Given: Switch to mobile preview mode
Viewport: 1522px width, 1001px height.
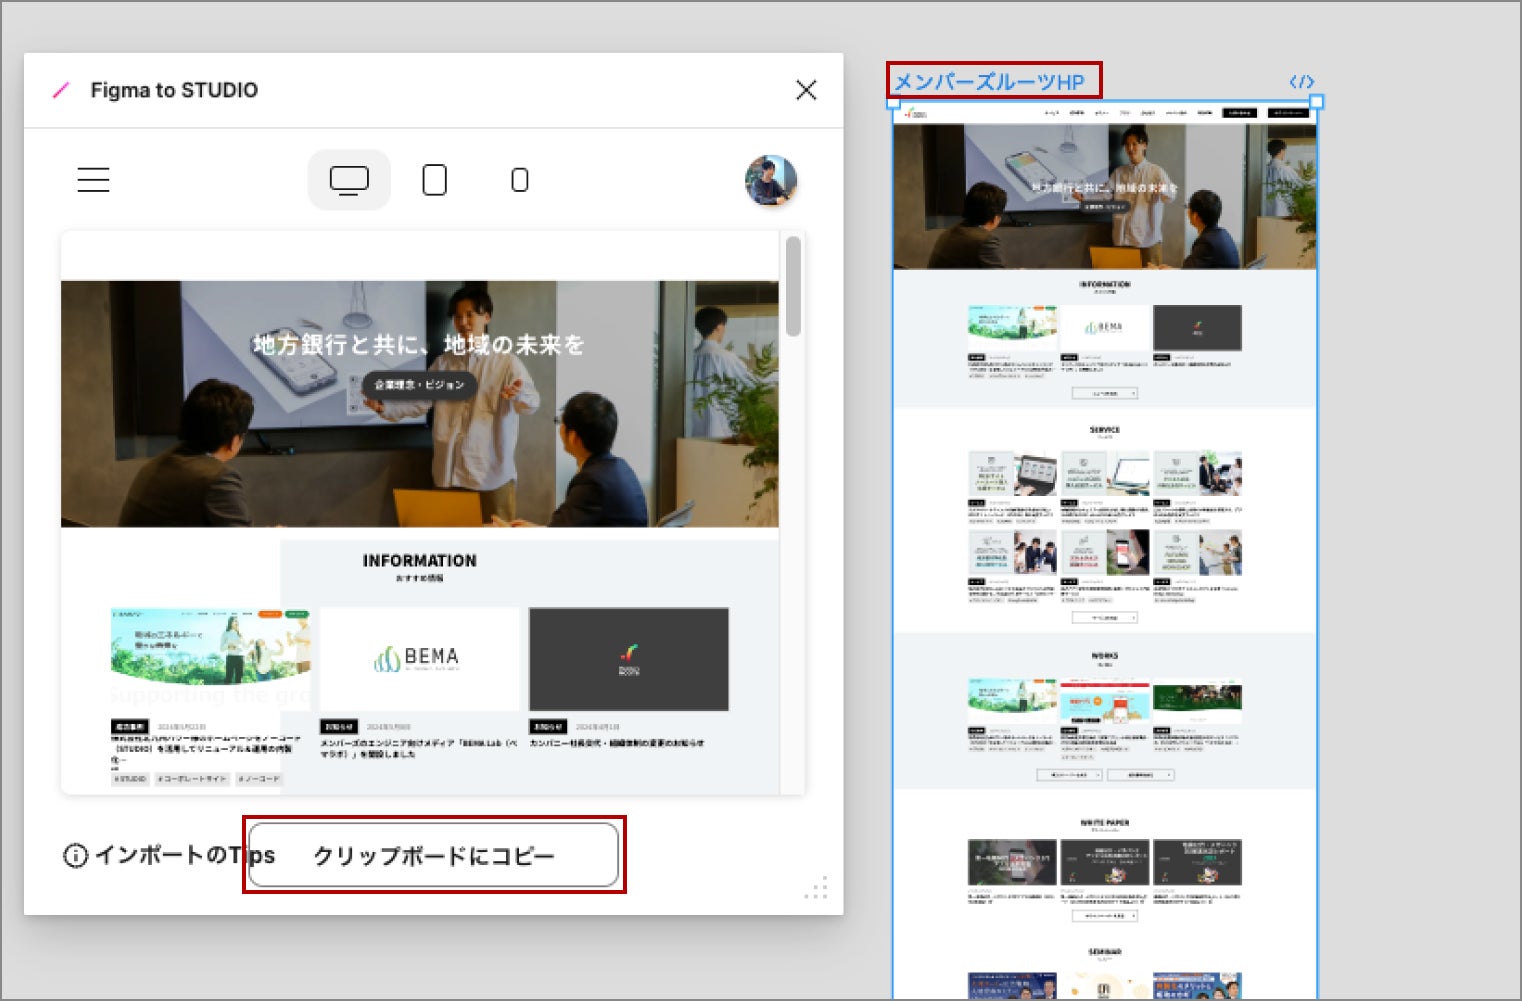Looking at the screenshot, I should coord(519,180).
